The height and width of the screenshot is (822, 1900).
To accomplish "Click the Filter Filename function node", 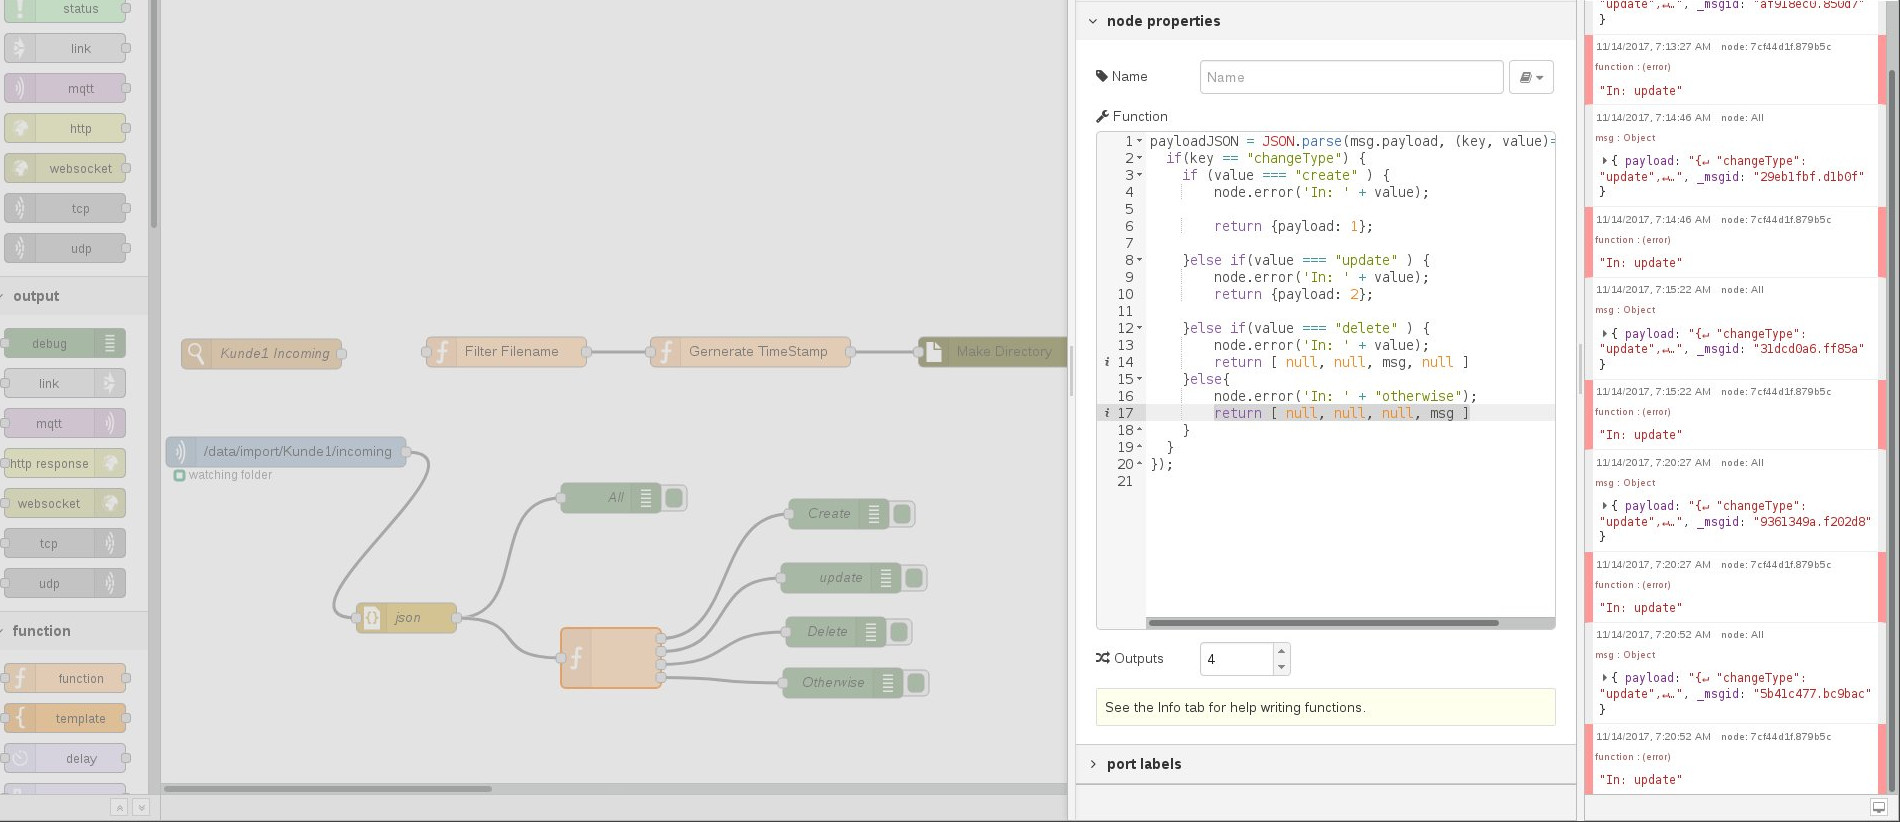I will (506, 351).
